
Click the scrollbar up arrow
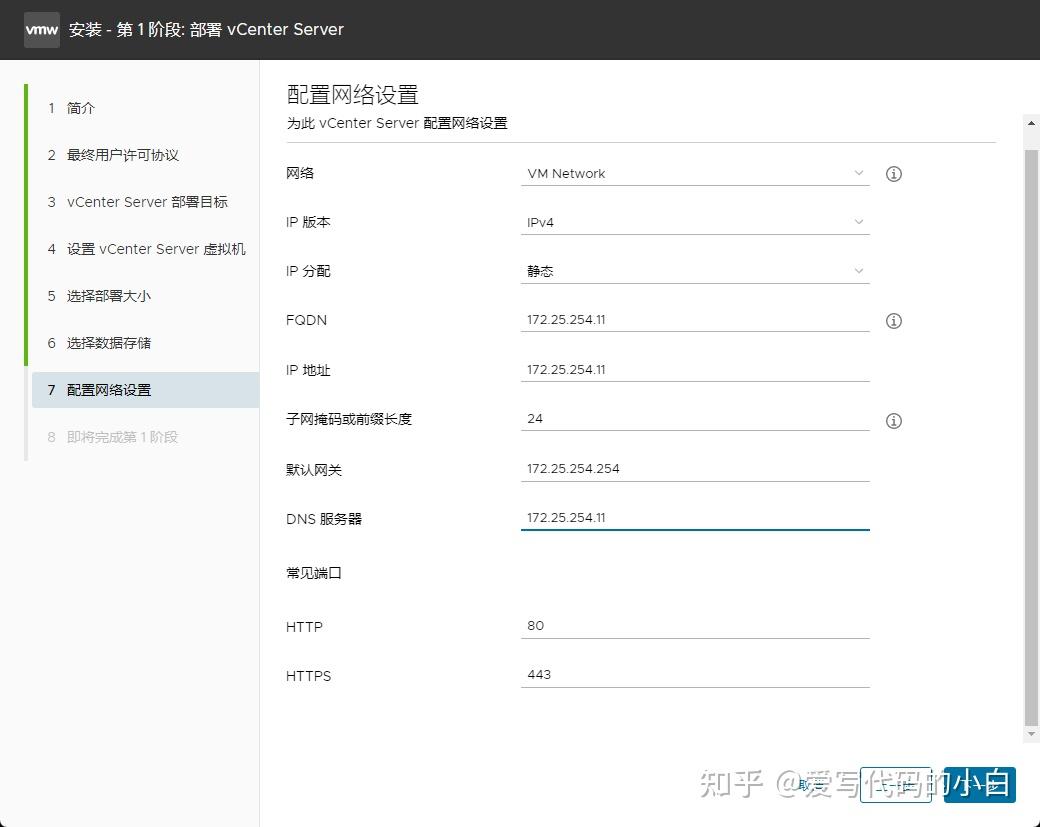1031,123
